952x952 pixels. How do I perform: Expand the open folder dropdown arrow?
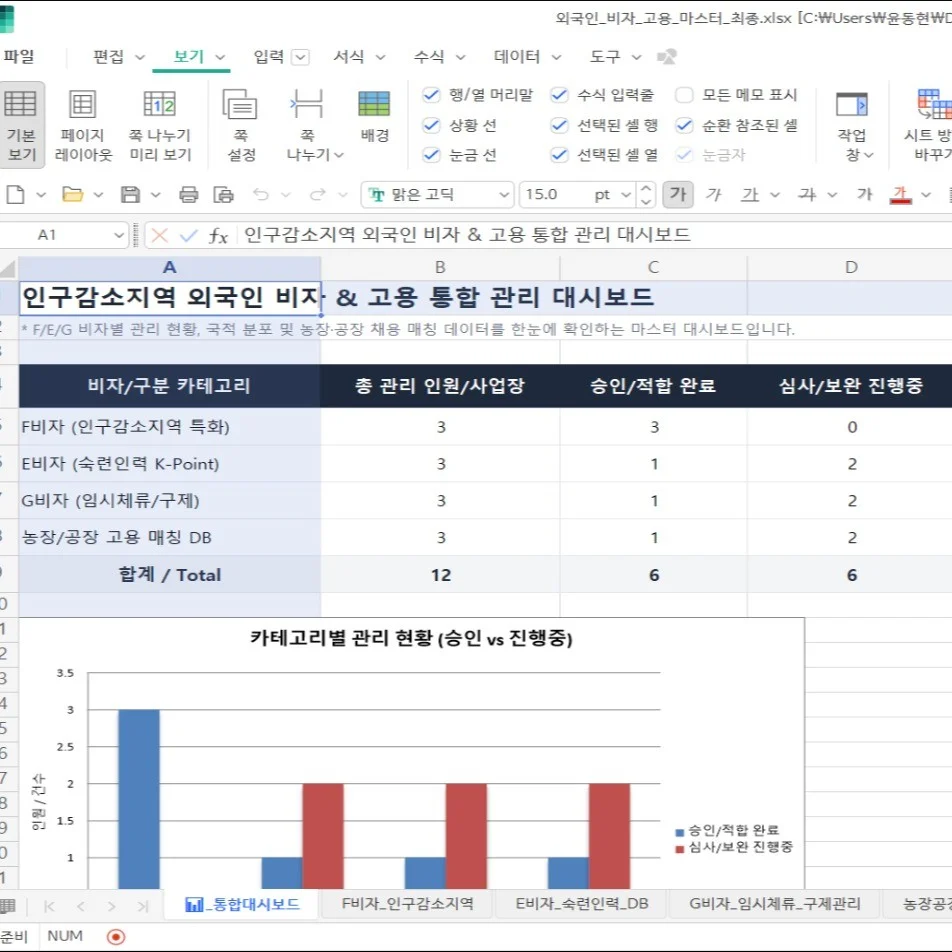point(98,195)
